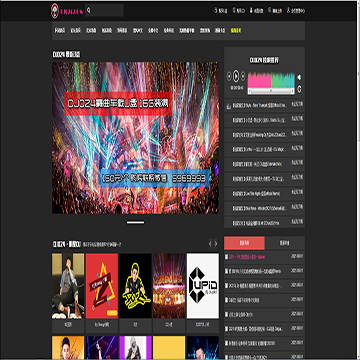Switch to the dark tab beside the red tab

point(285,243)
